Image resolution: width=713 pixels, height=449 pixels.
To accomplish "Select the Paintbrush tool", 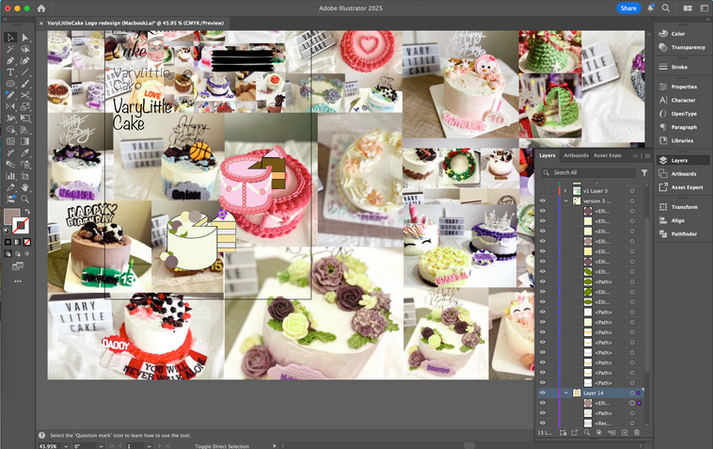I will click(x=25, y=84).
